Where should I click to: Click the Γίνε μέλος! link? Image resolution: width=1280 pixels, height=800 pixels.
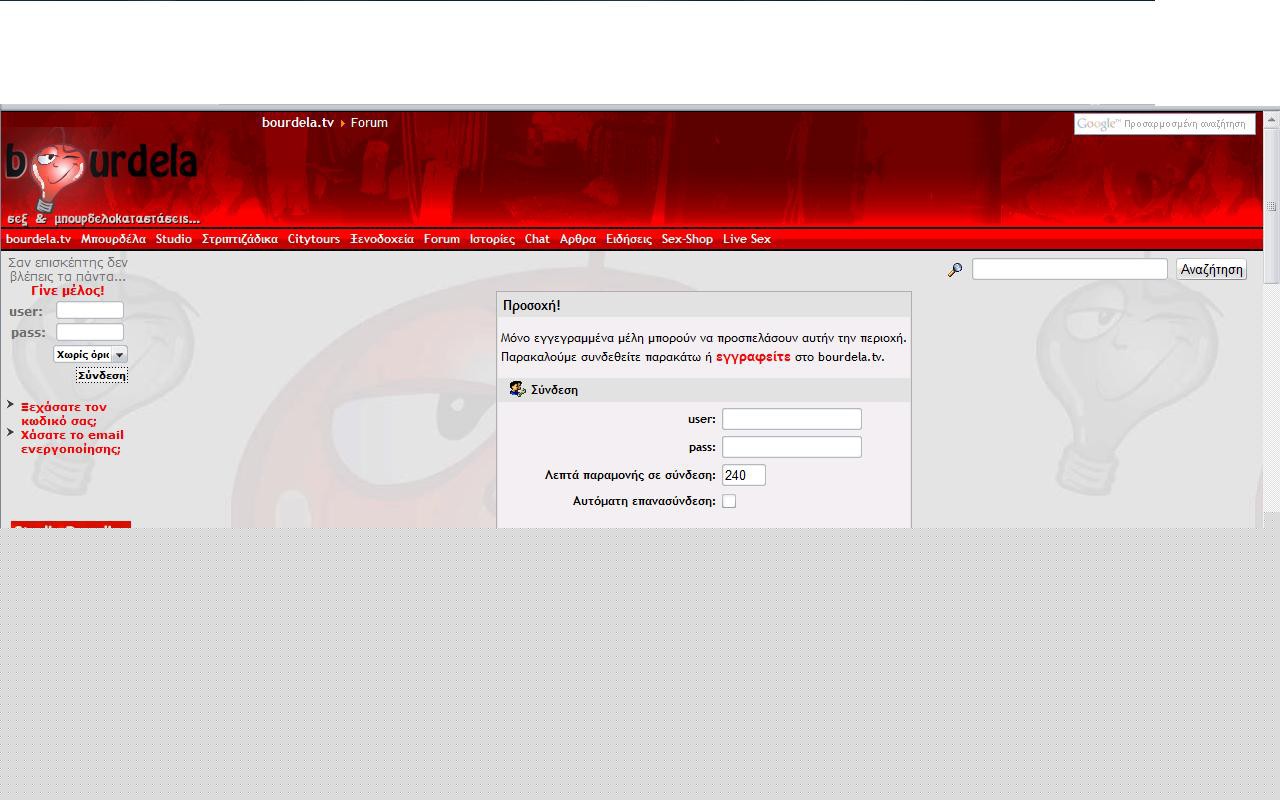[67, 290]
